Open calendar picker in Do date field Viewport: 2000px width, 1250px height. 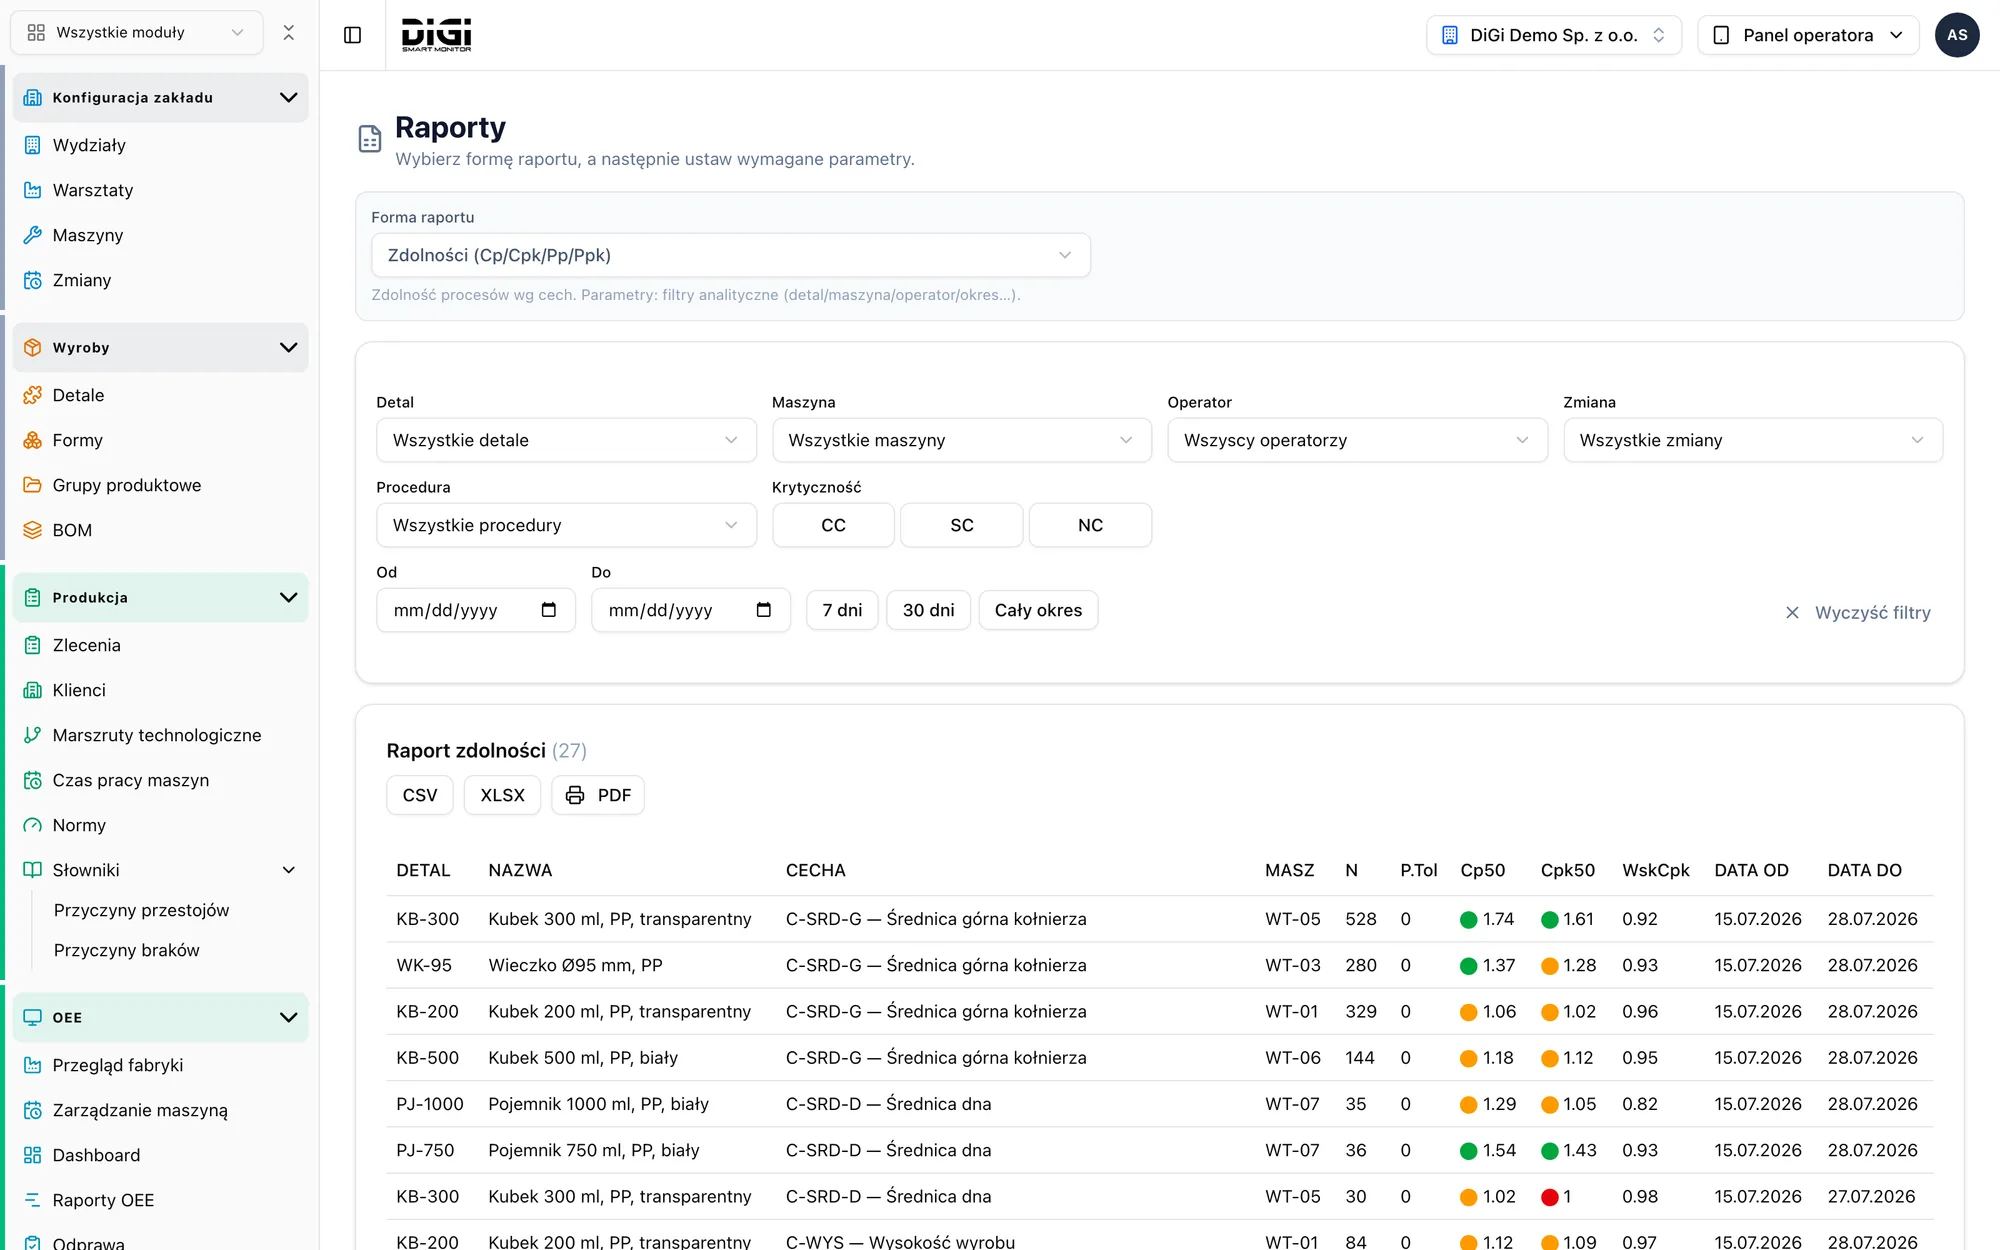(x=764, y=610)
